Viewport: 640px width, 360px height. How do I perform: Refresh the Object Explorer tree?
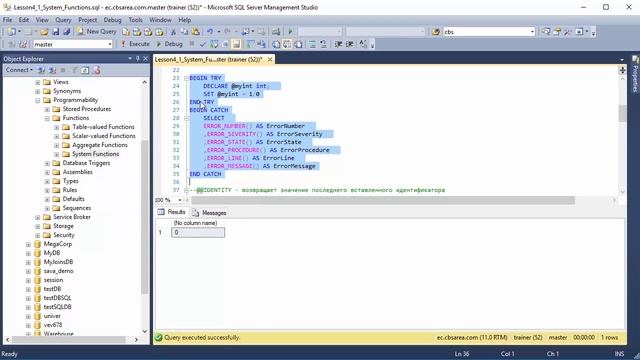click(x=85, y=70)
